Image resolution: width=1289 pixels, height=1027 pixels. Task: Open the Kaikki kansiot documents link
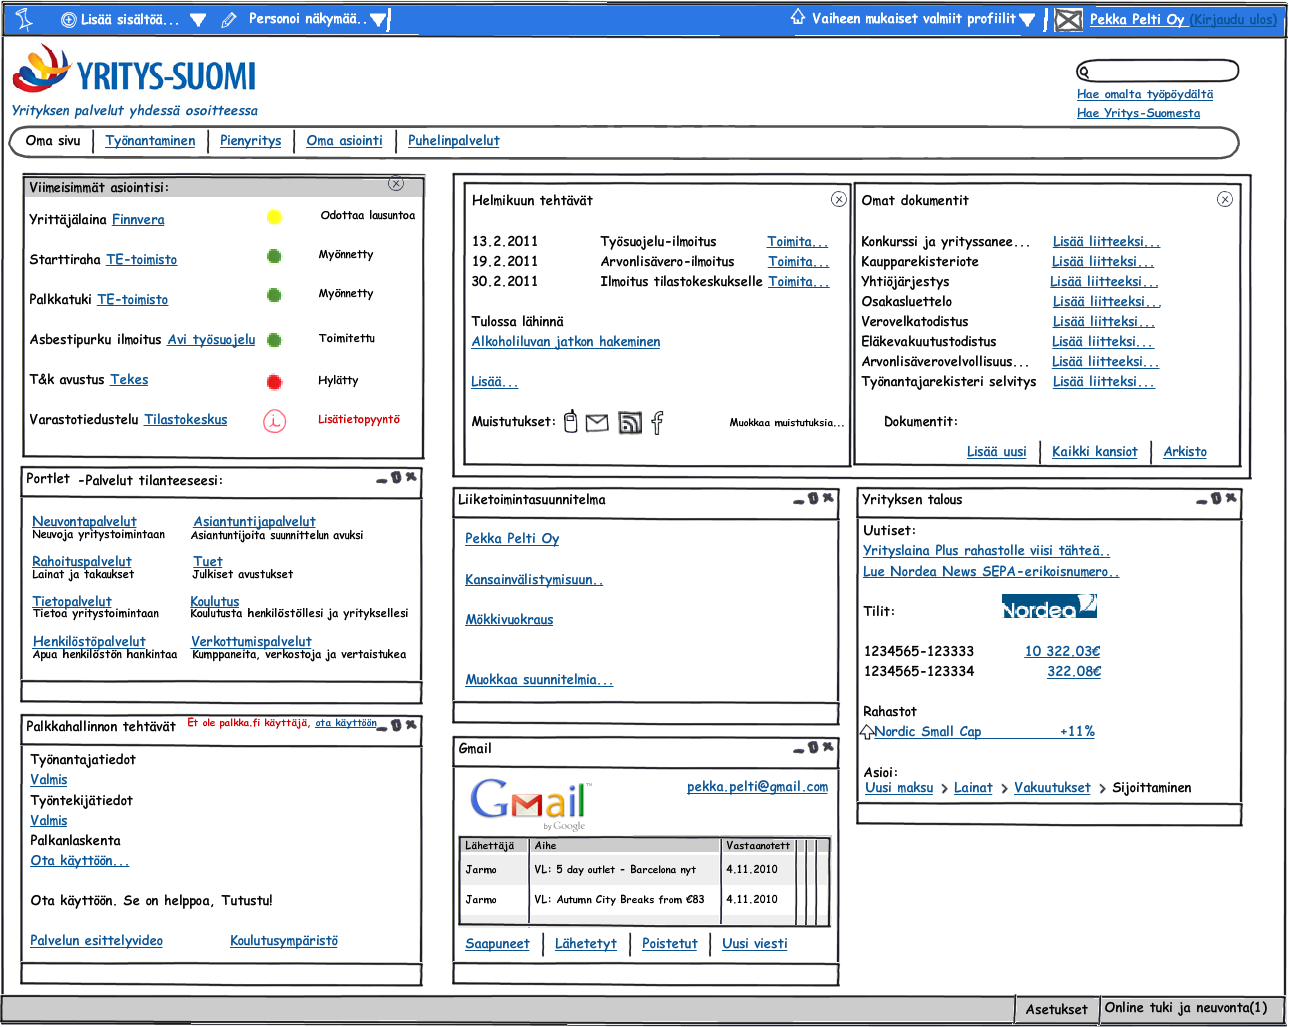pyautogui.click(x=1095, y=452)
